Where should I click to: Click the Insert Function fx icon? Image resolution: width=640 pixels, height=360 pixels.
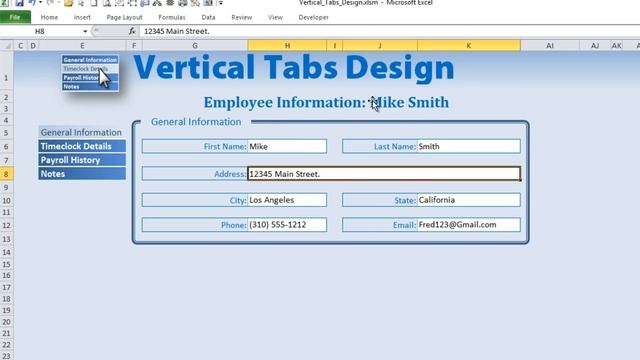tap(132, 31)
